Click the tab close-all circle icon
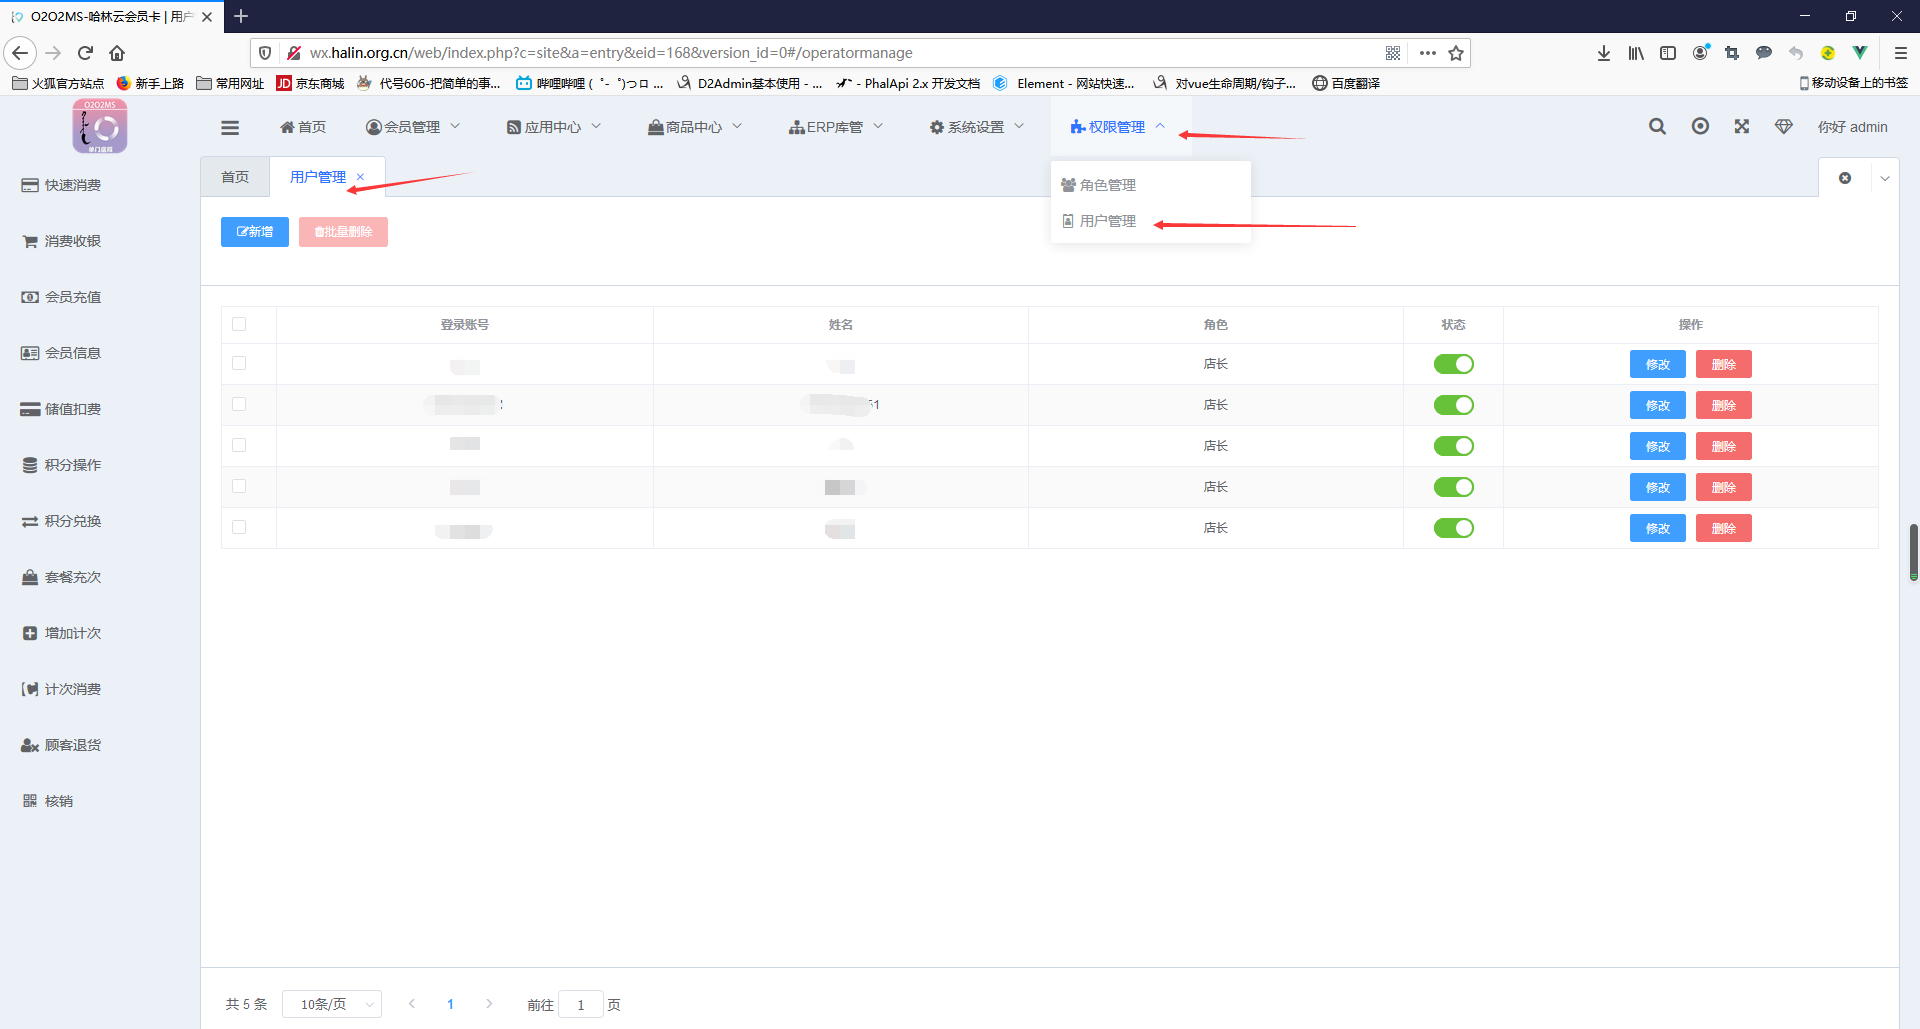This screenshot has width=1920, height=1029. pos(1845,178)
